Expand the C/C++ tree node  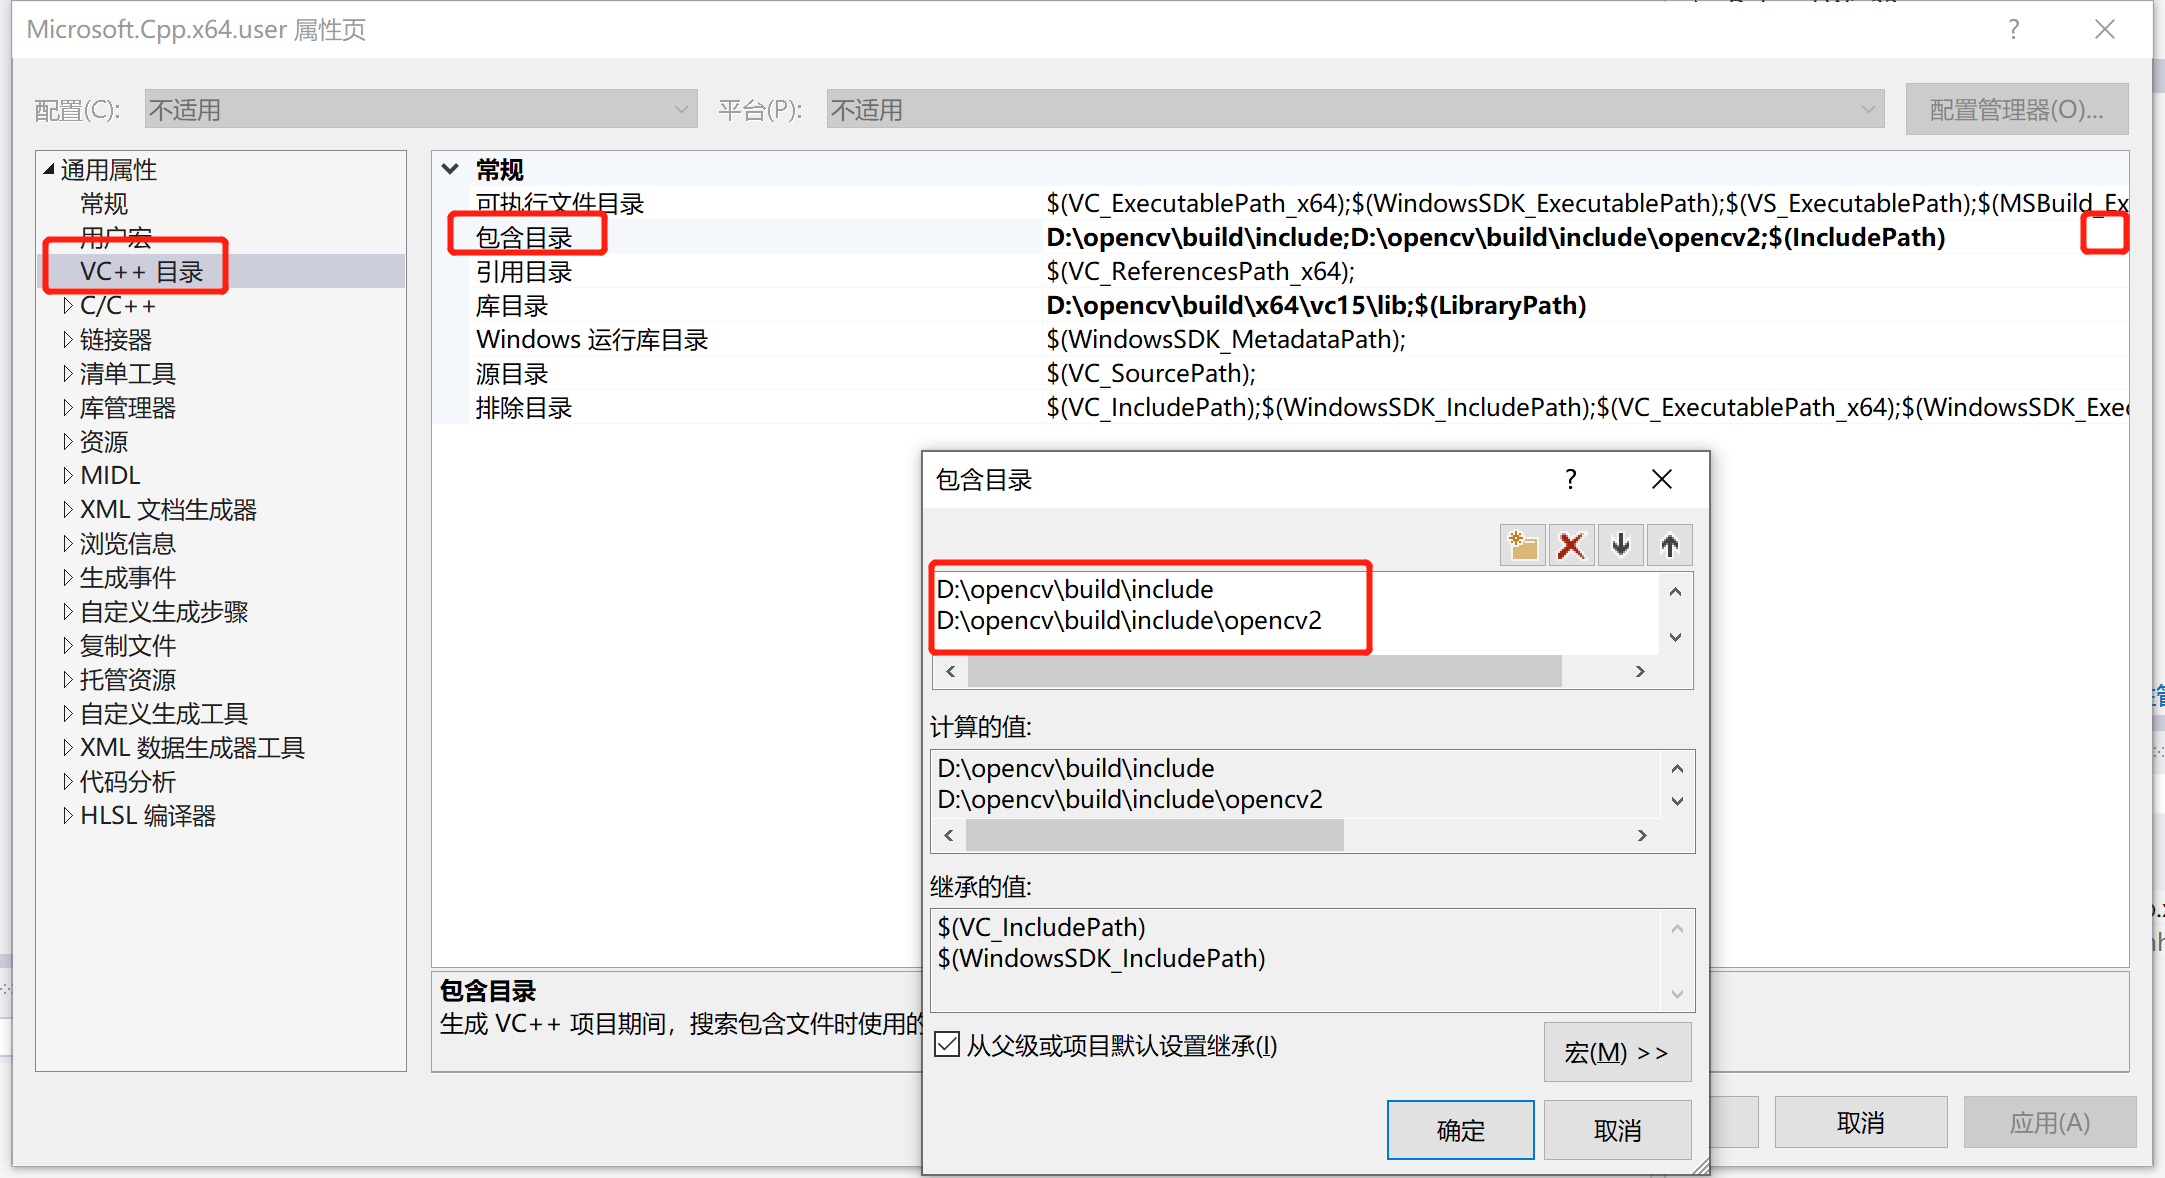[x=68, y=306]
